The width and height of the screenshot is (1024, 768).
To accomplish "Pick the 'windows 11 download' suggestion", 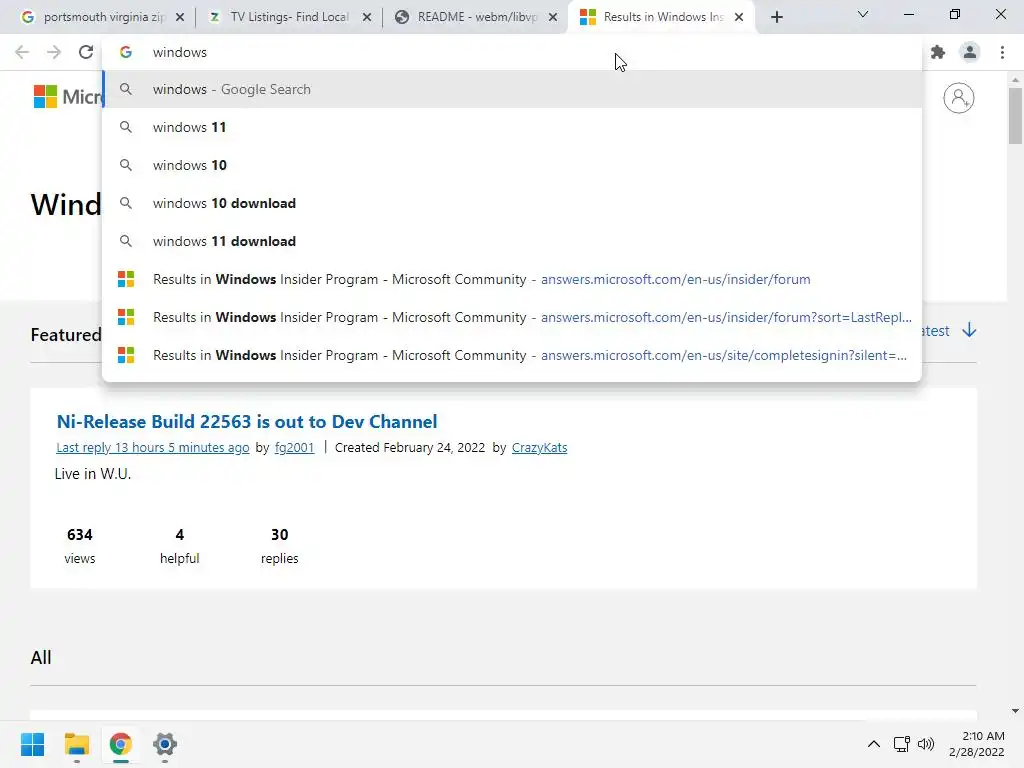I will (x=512, y=241).
